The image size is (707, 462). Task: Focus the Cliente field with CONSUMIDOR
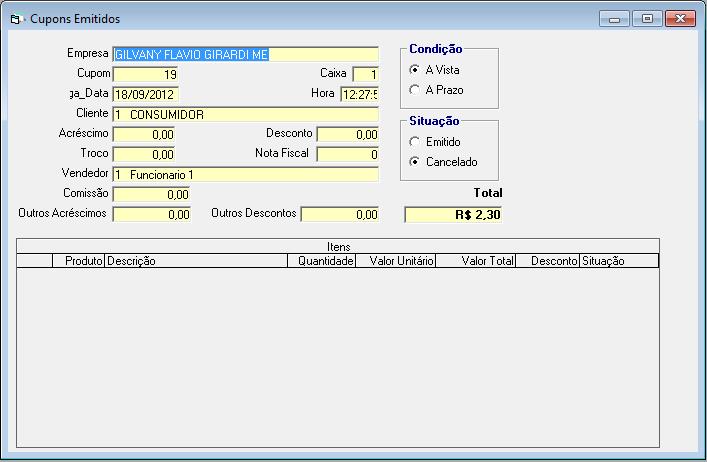(246, 114)
